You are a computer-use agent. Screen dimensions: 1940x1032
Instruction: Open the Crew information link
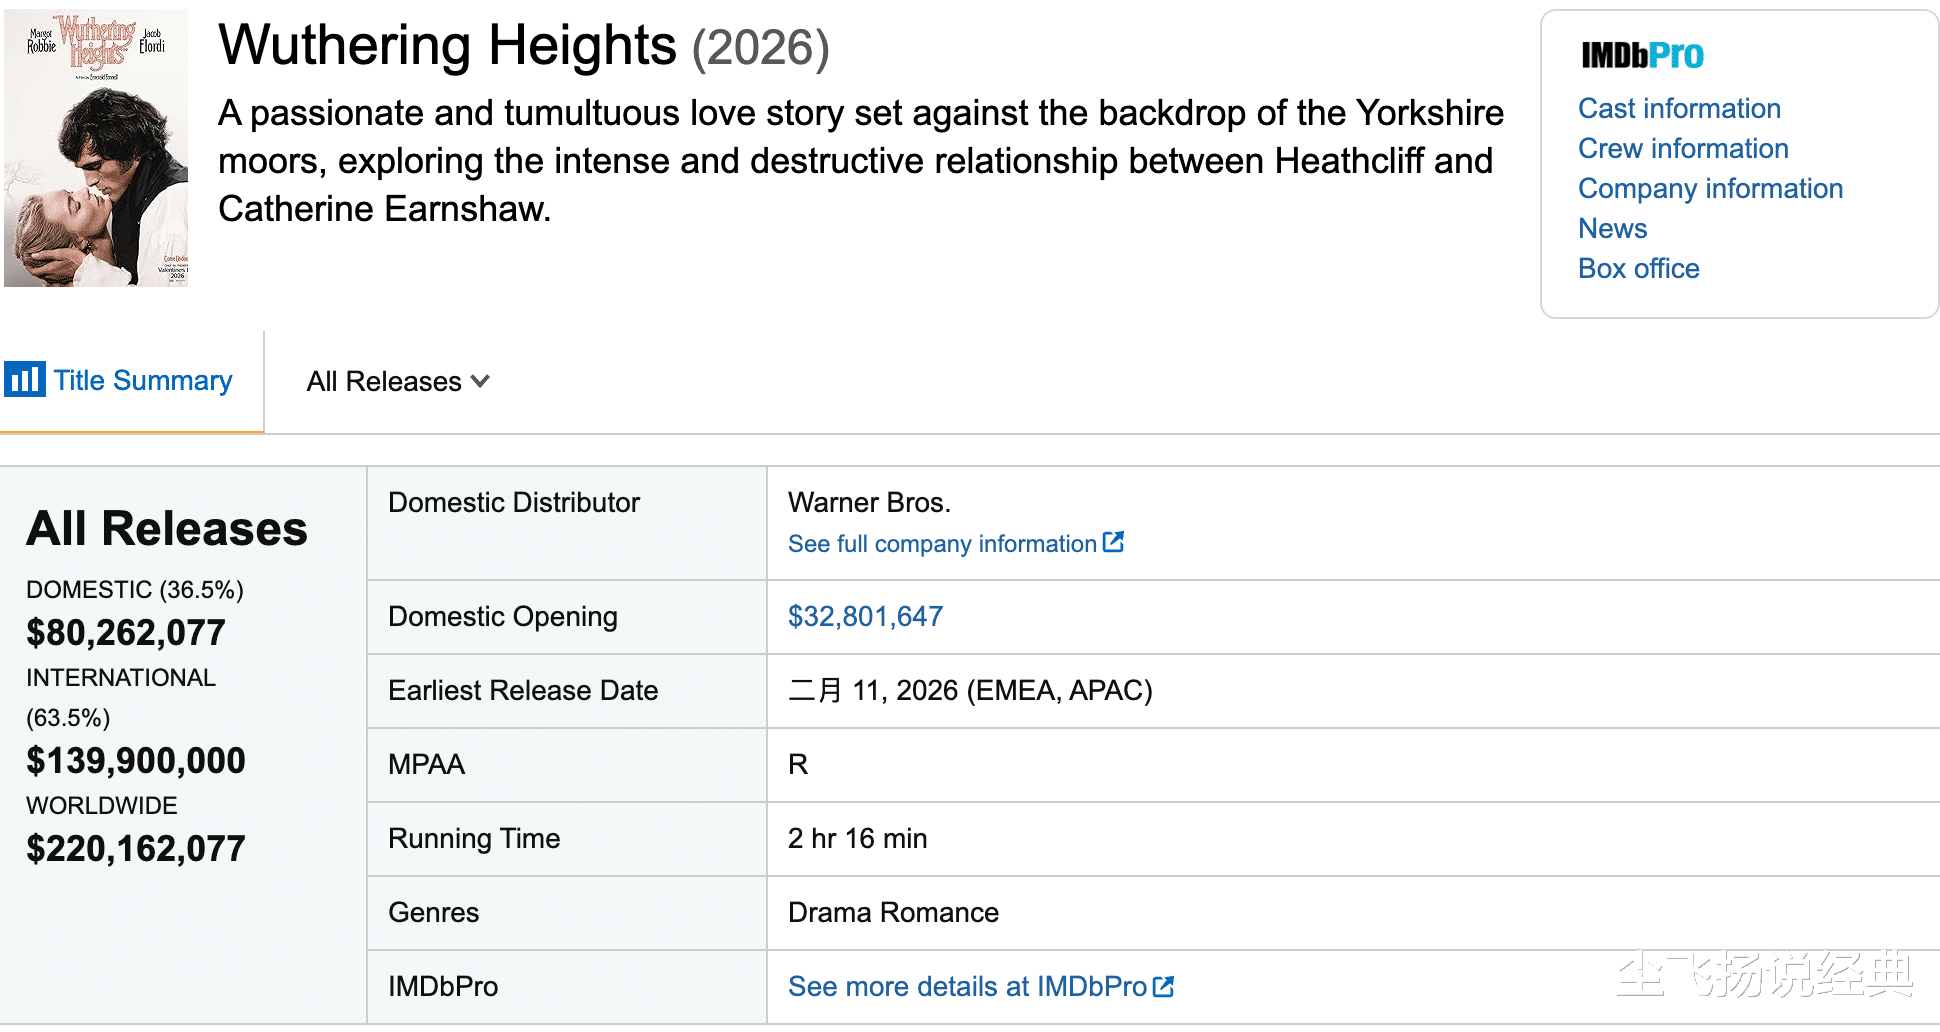pyautogui.click(x=1683, y=148)
